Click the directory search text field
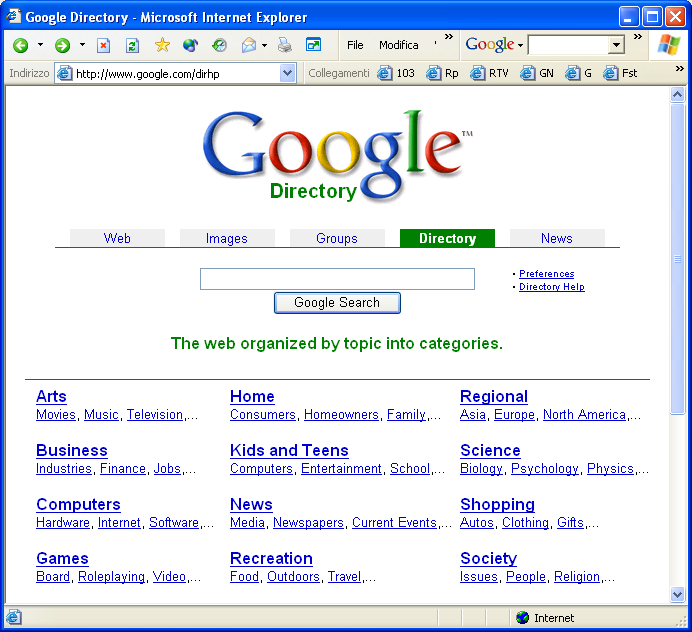This screenshot has width=692, height=632. click(337, 279)
